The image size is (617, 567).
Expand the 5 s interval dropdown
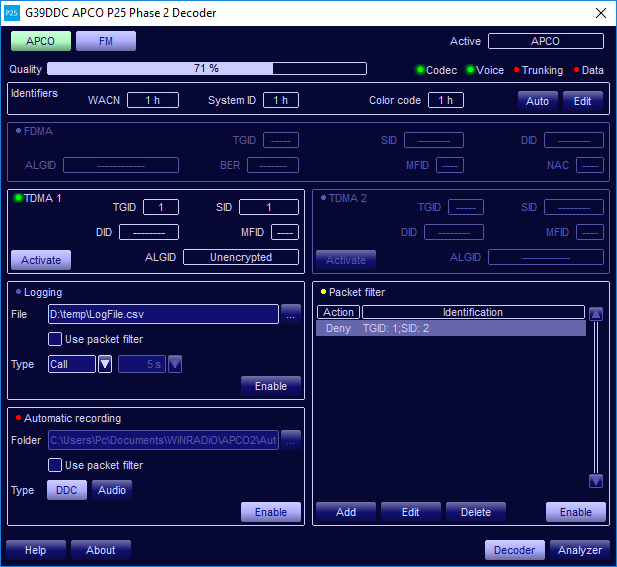click(175, 364)
